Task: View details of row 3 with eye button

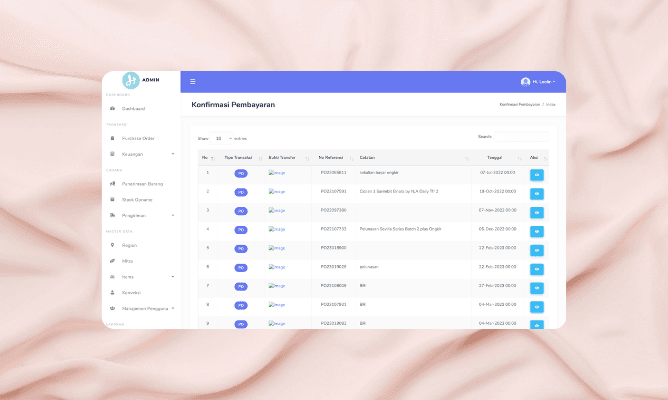Action: pos(537,213)
